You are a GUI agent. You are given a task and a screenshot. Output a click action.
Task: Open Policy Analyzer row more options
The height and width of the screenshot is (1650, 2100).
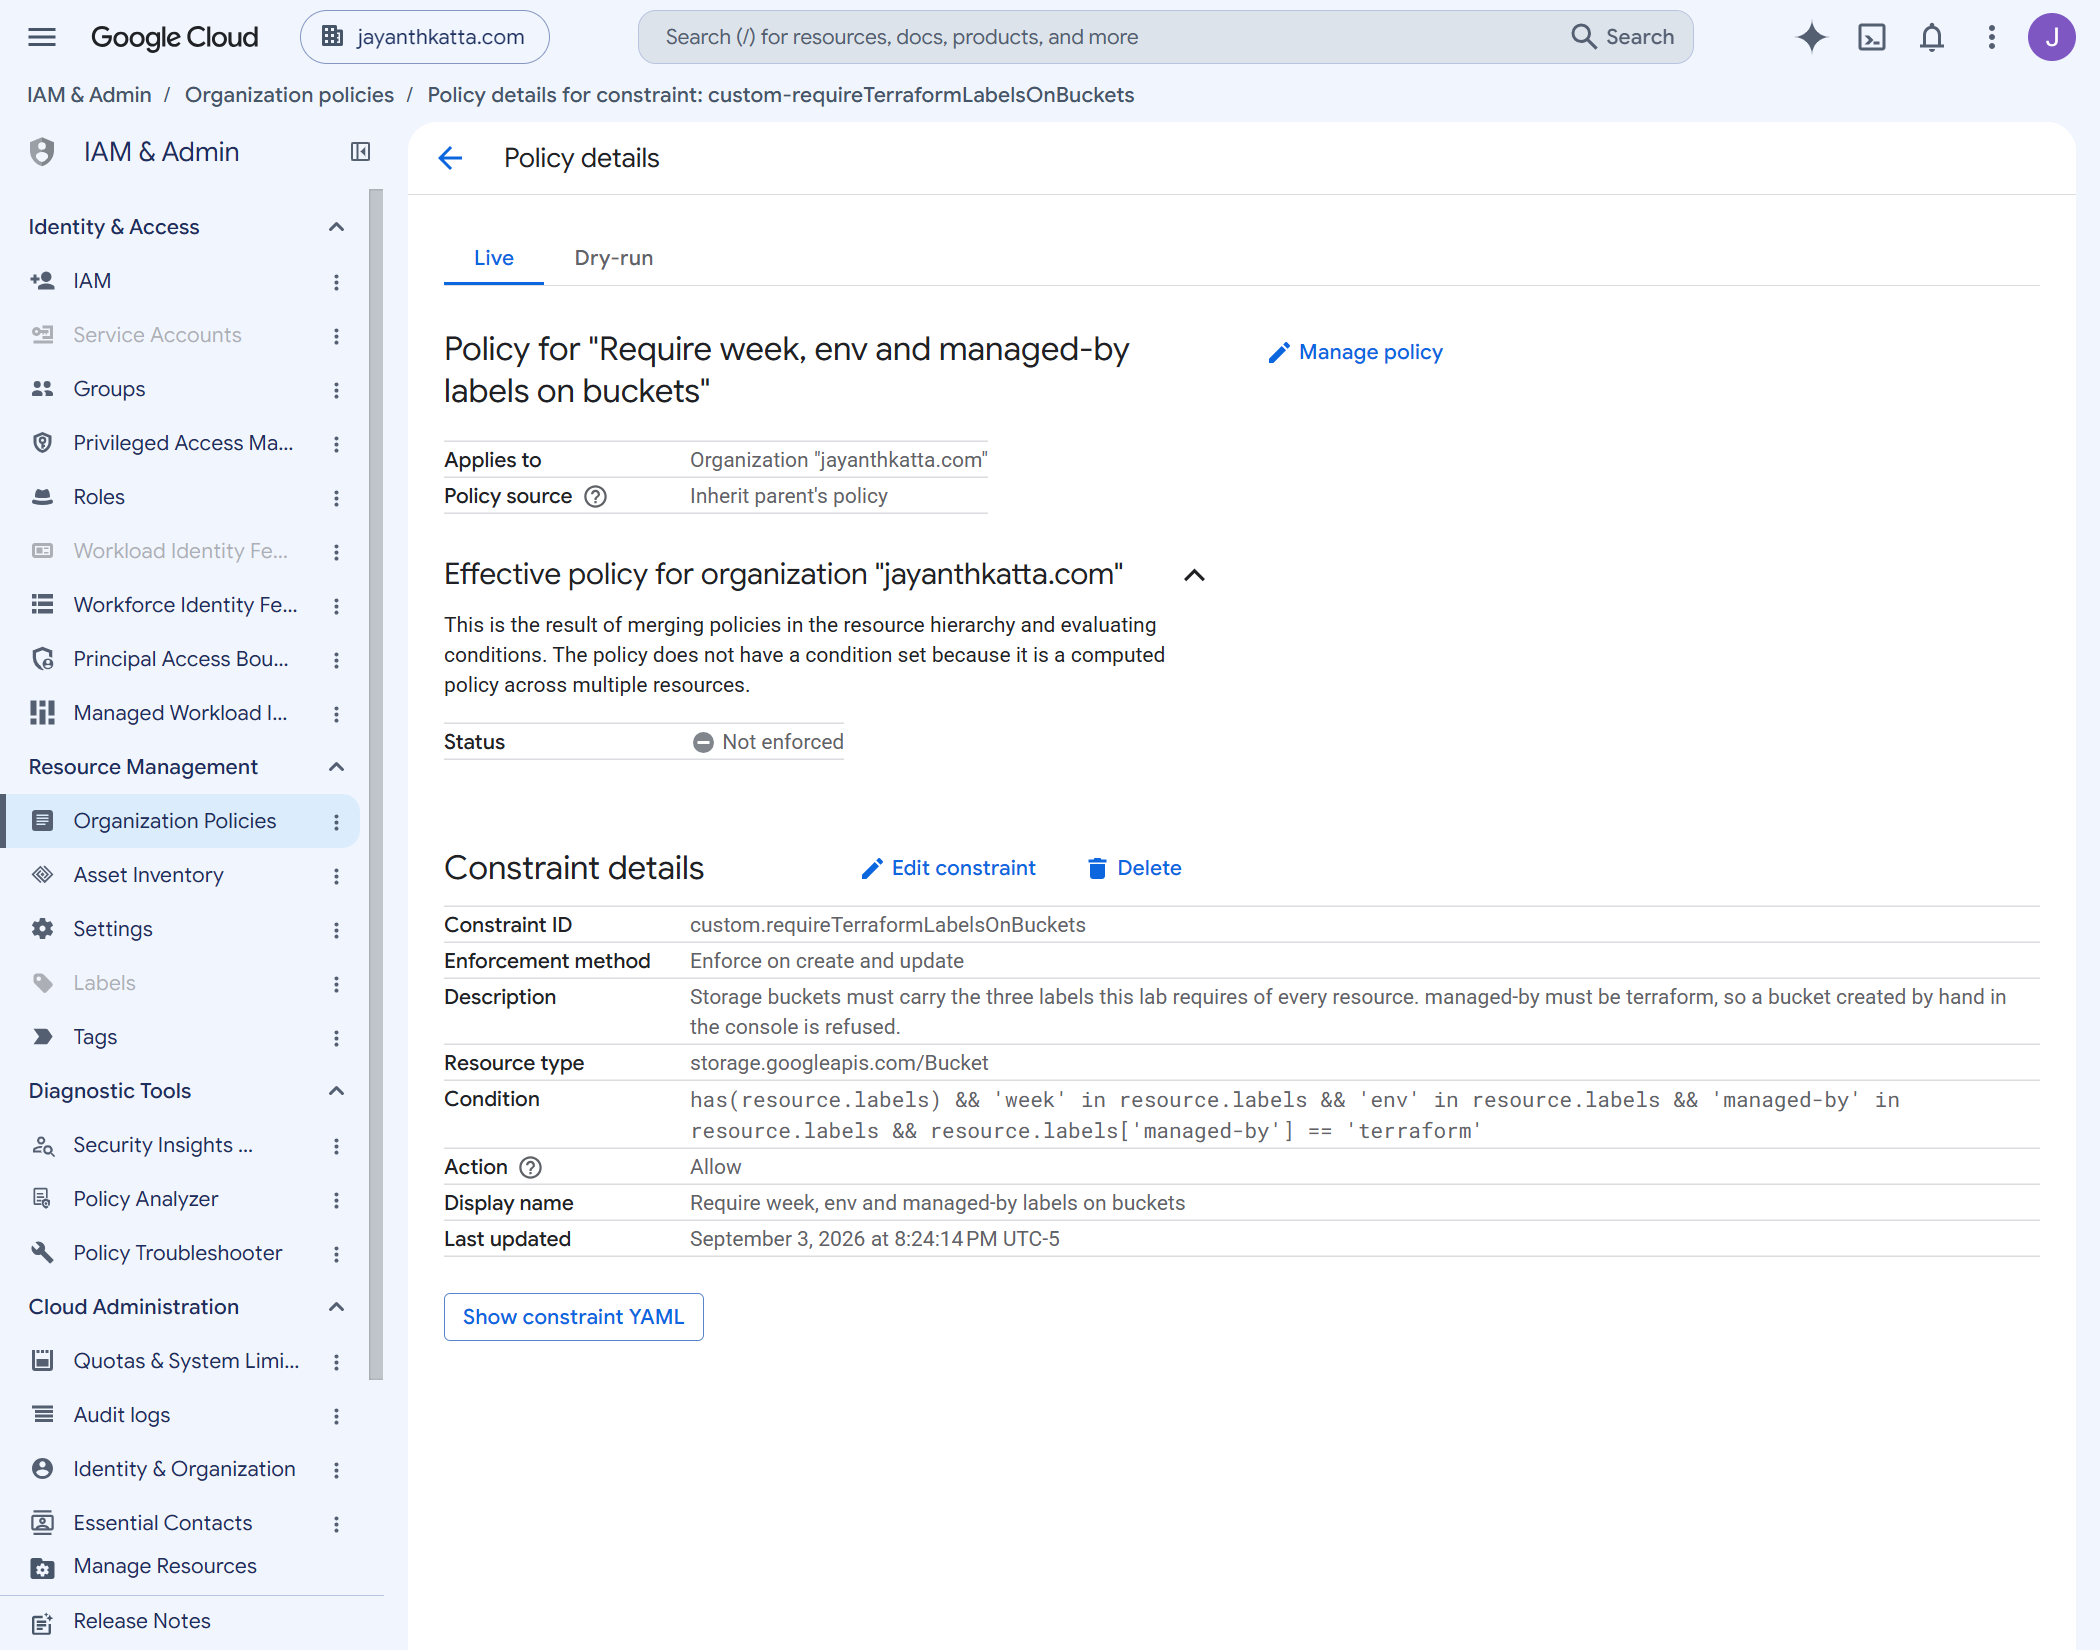tap(336, 1200)
